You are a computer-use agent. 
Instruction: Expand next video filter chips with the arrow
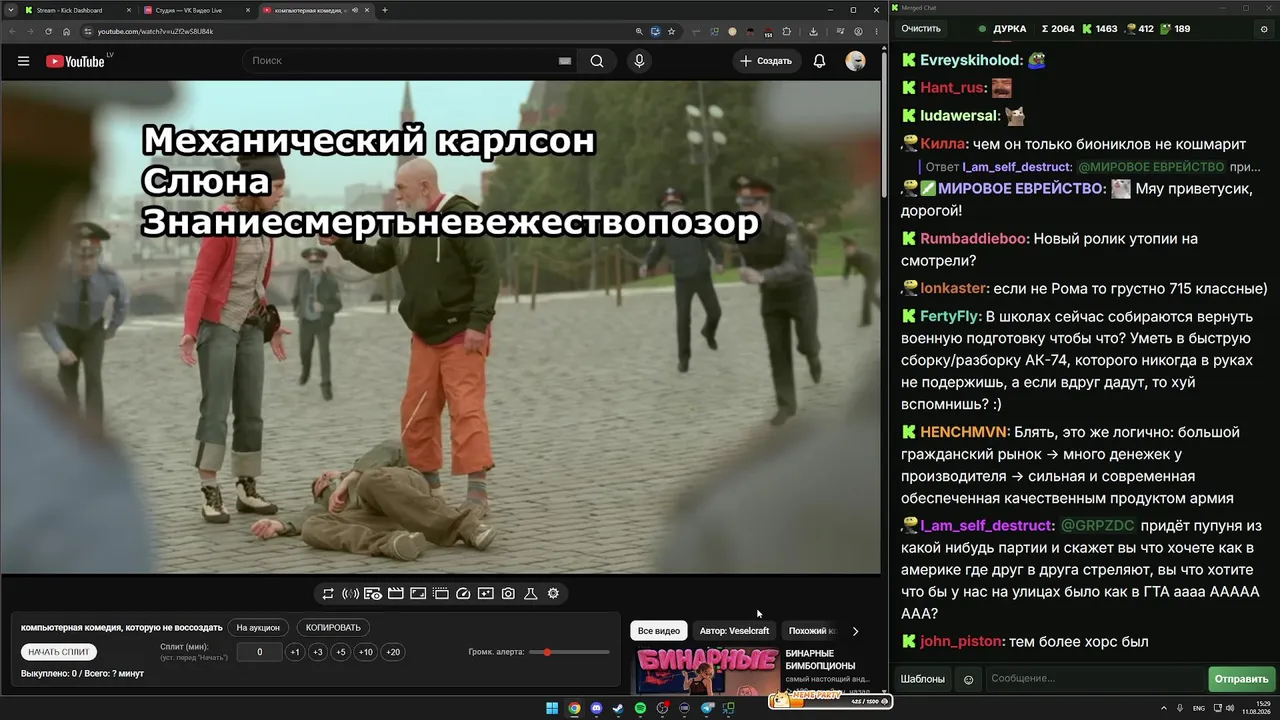855,631
